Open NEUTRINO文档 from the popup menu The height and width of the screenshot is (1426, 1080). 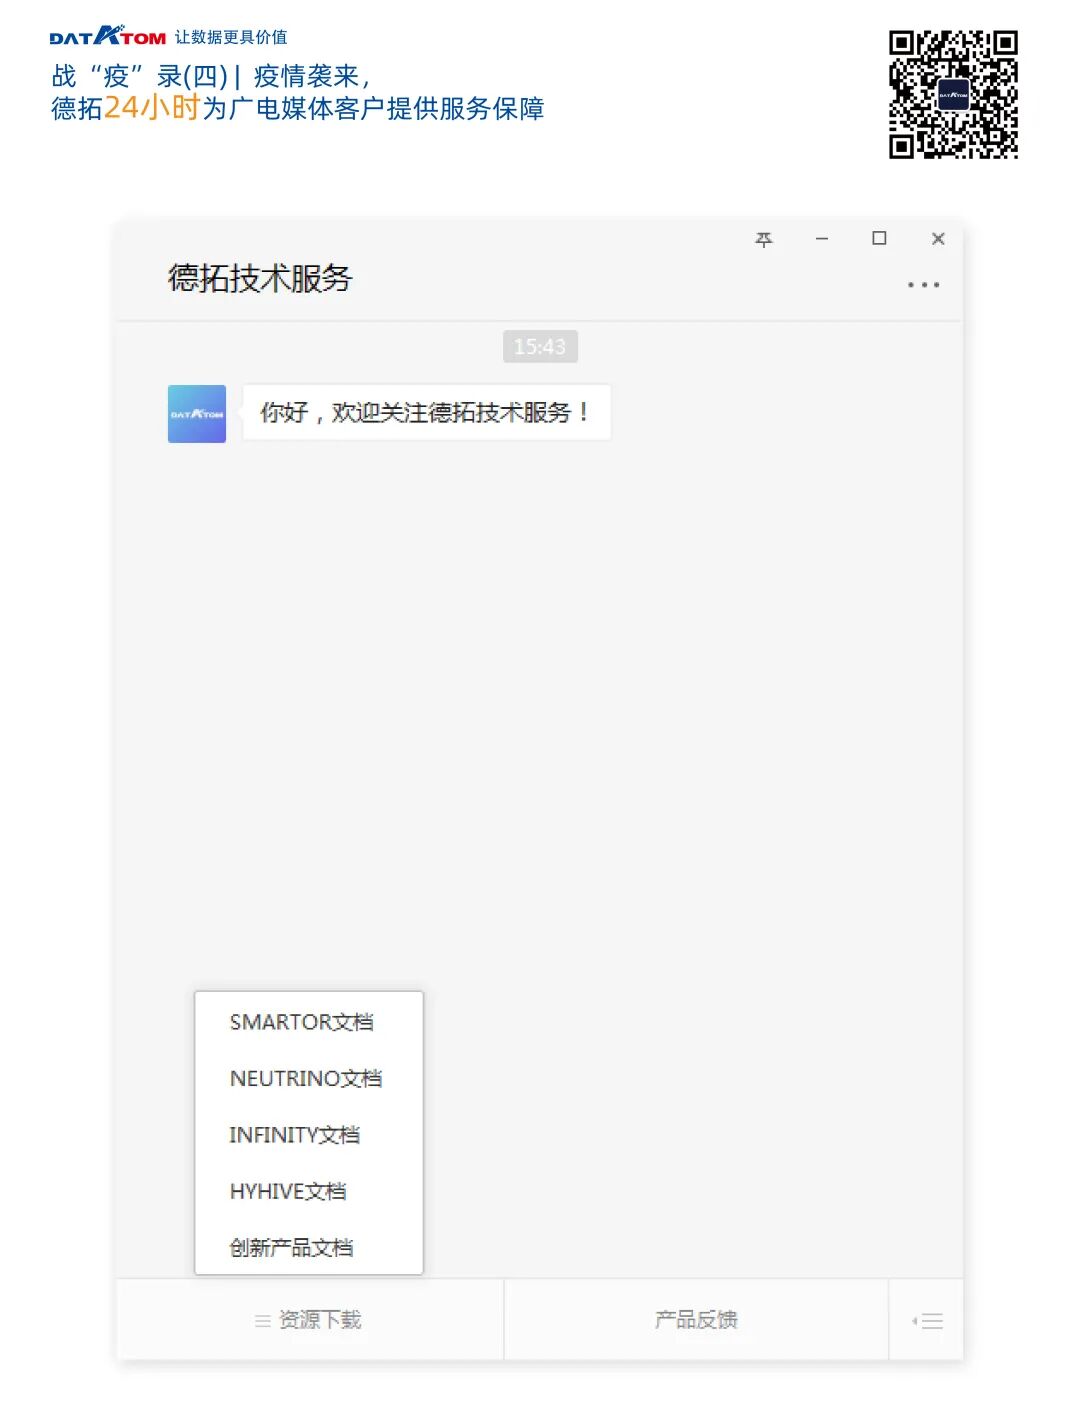pos(309,1078)
